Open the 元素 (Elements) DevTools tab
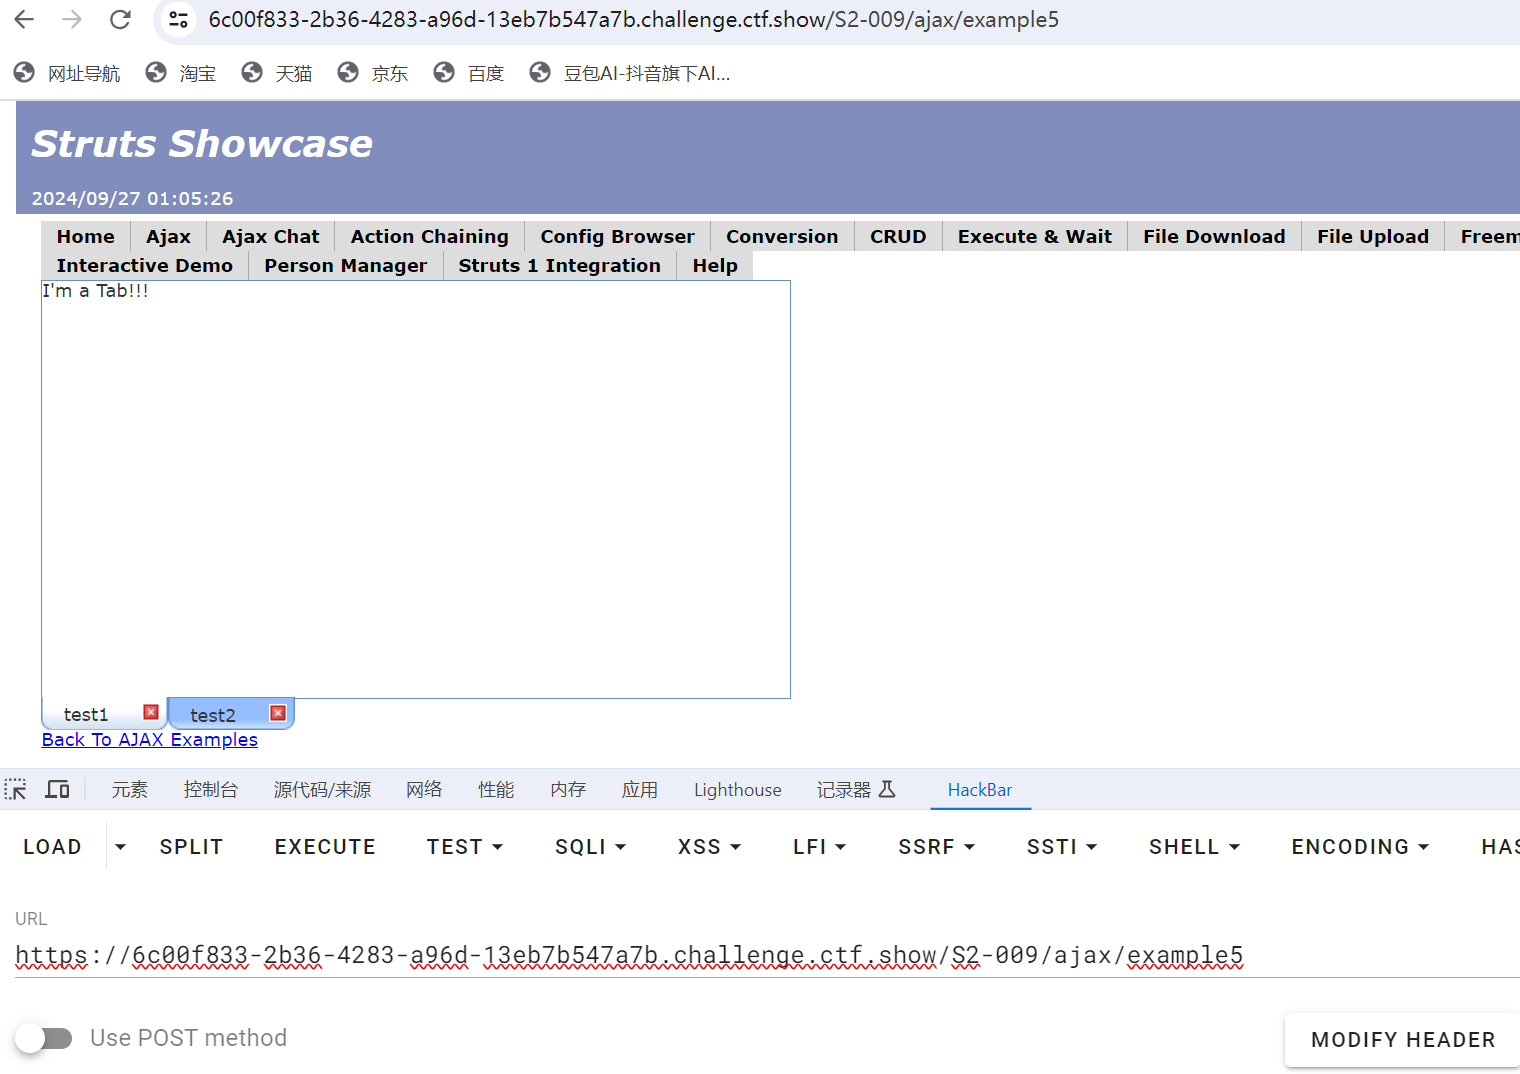This screenshot has height=1074, width=1520. point(130,790)
